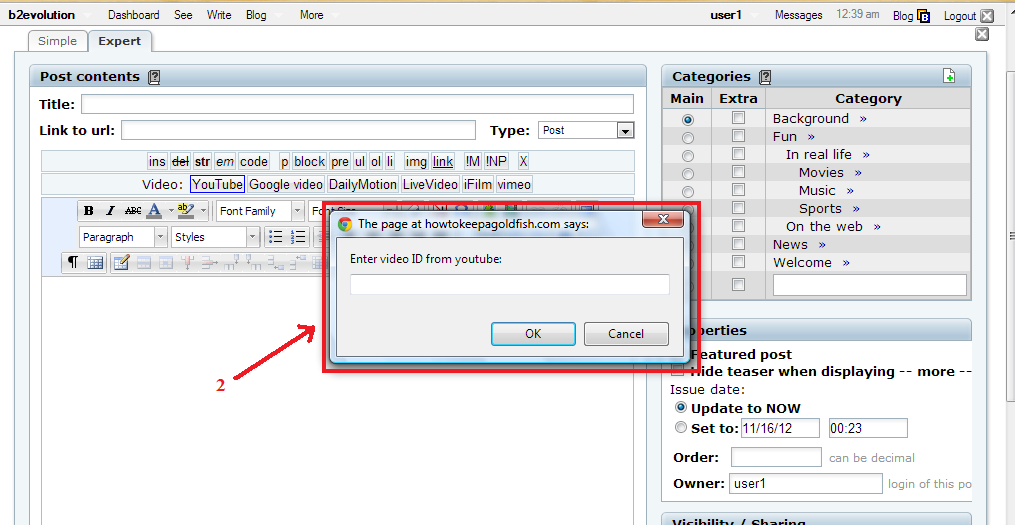Screen dimensions: 1015x525
Task: Open Messages in the top bar
Action: (x=798, y=15)
